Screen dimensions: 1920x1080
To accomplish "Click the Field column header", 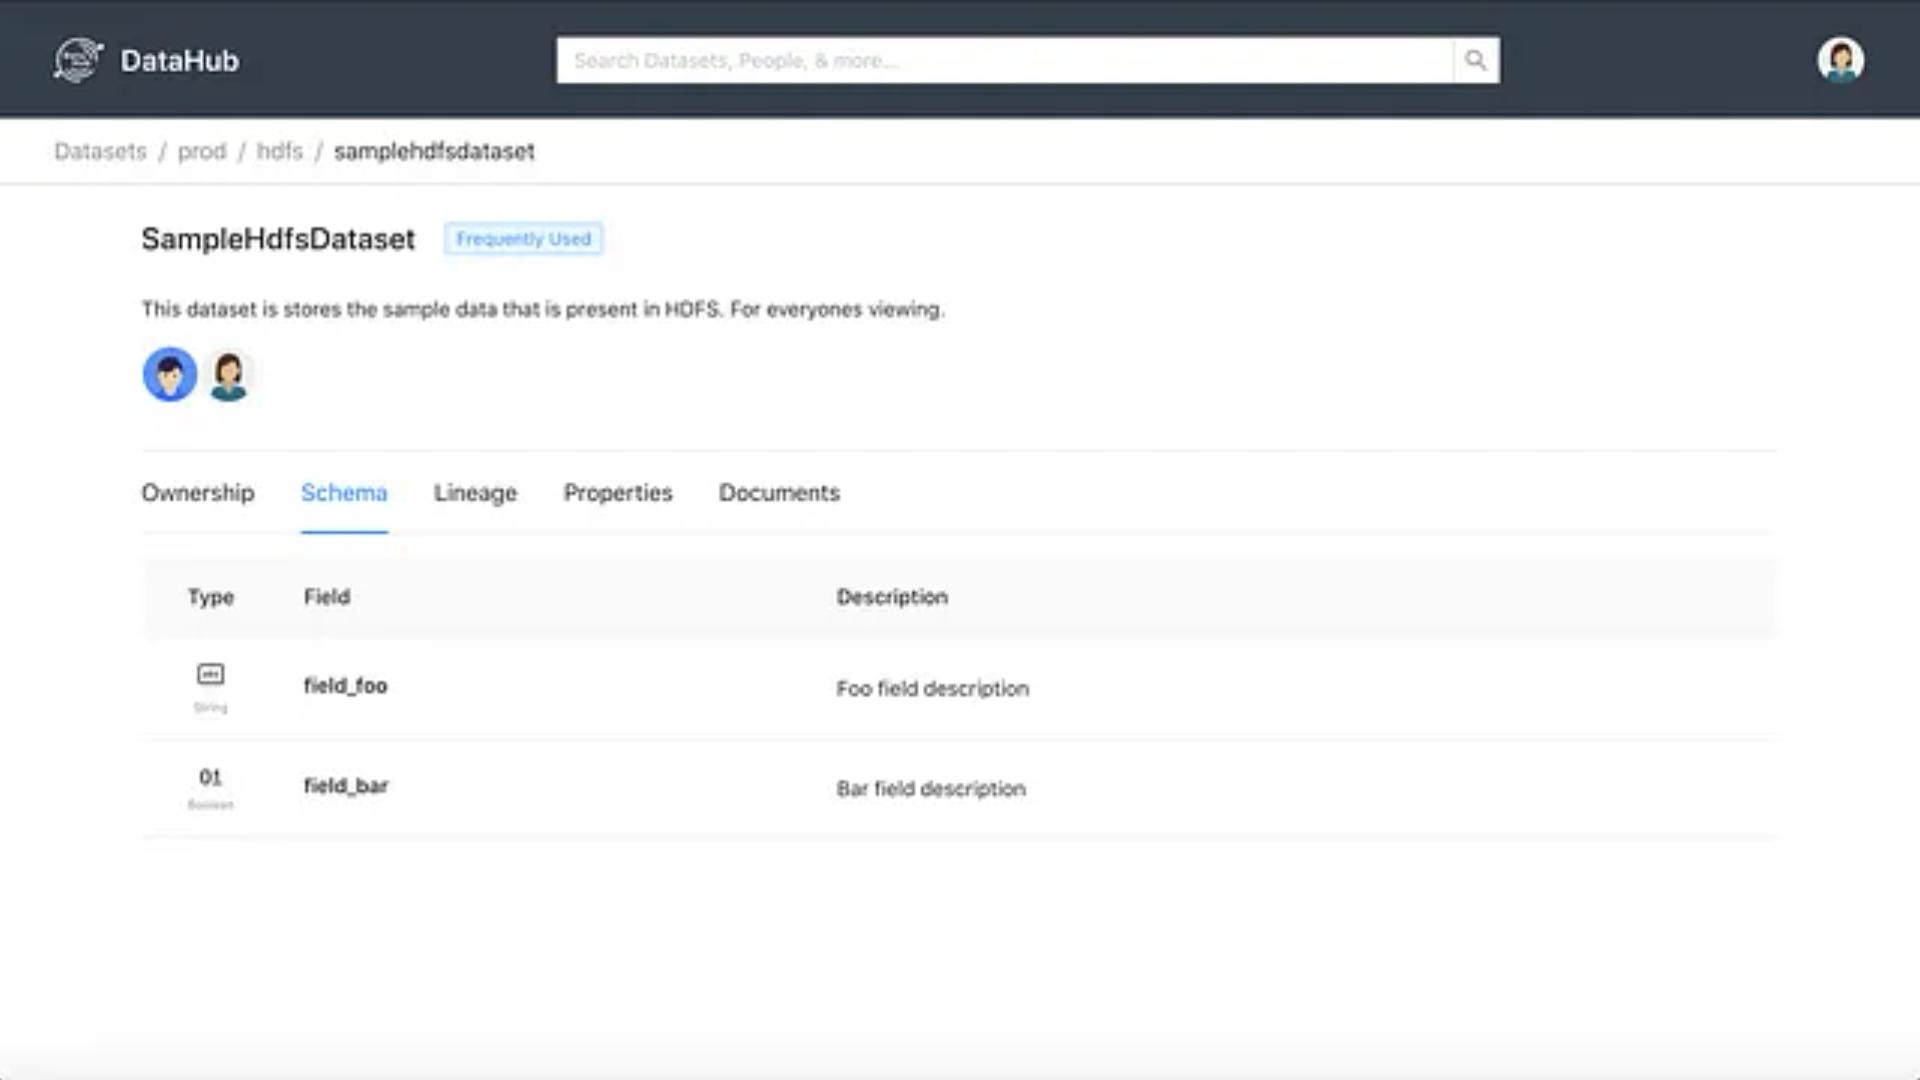I will (x=327, y=597).
